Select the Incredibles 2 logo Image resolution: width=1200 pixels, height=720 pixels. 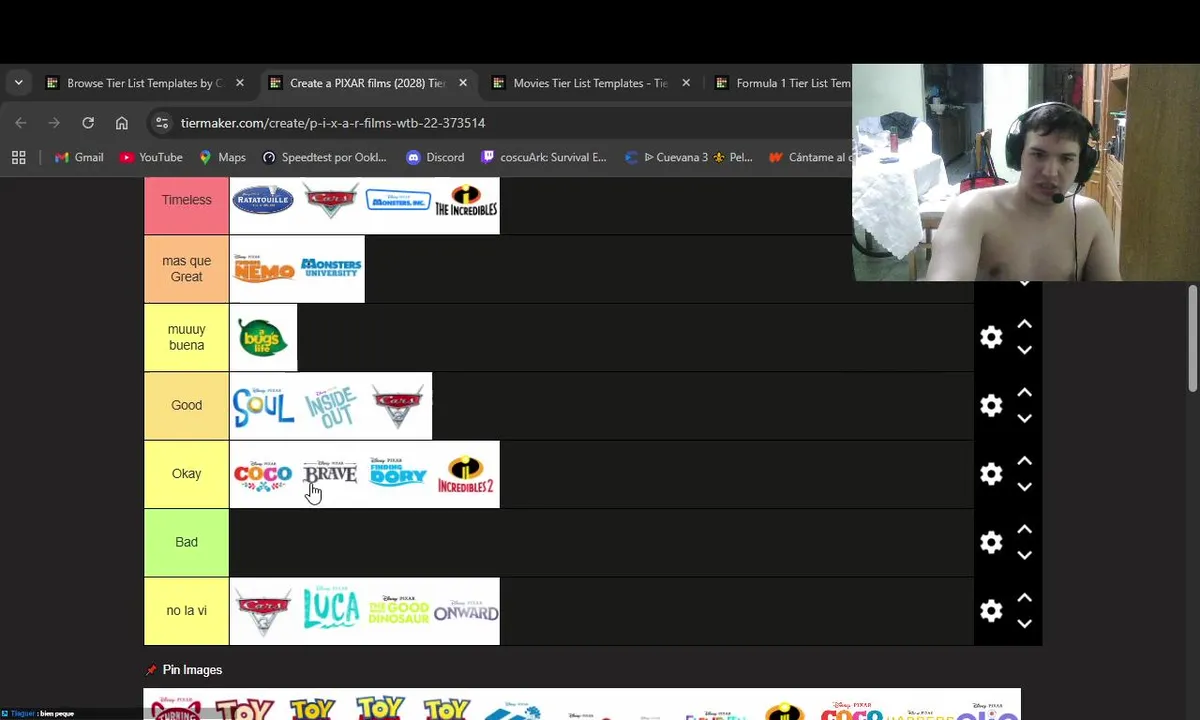coord(466,474)
